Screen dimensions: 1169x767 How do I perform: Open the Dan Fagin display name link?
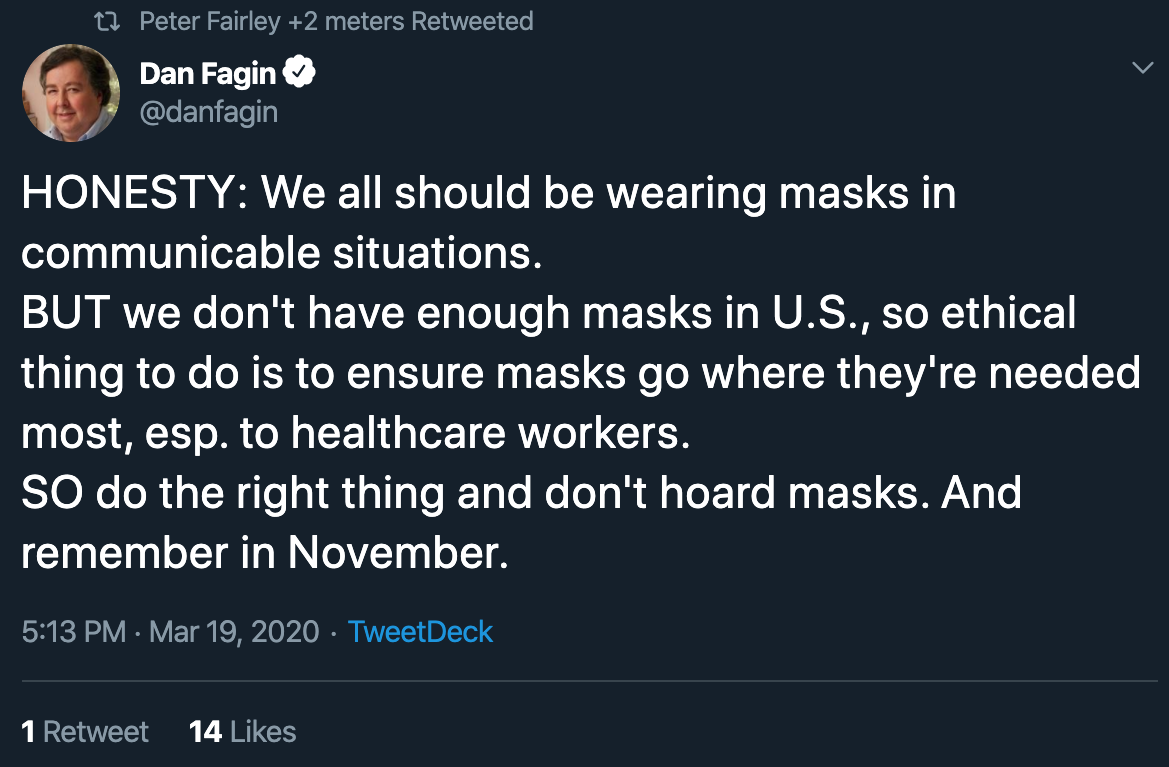208,73
